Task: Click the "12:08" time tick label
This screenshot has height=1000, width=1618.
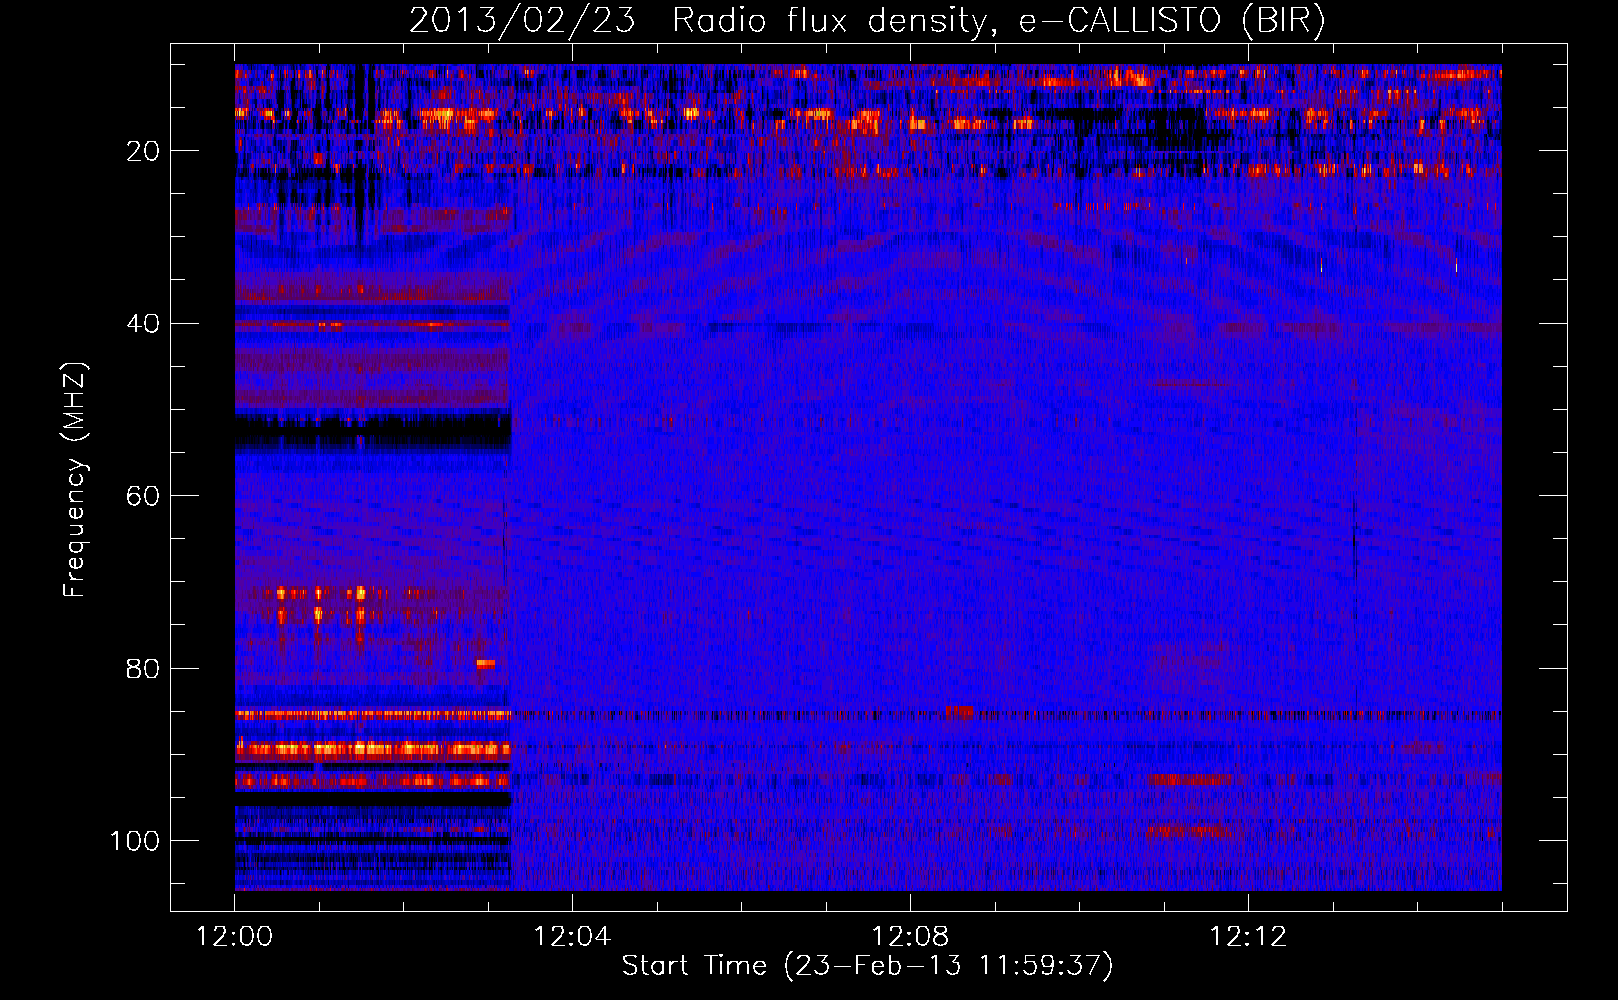Action: click(910, 937)
